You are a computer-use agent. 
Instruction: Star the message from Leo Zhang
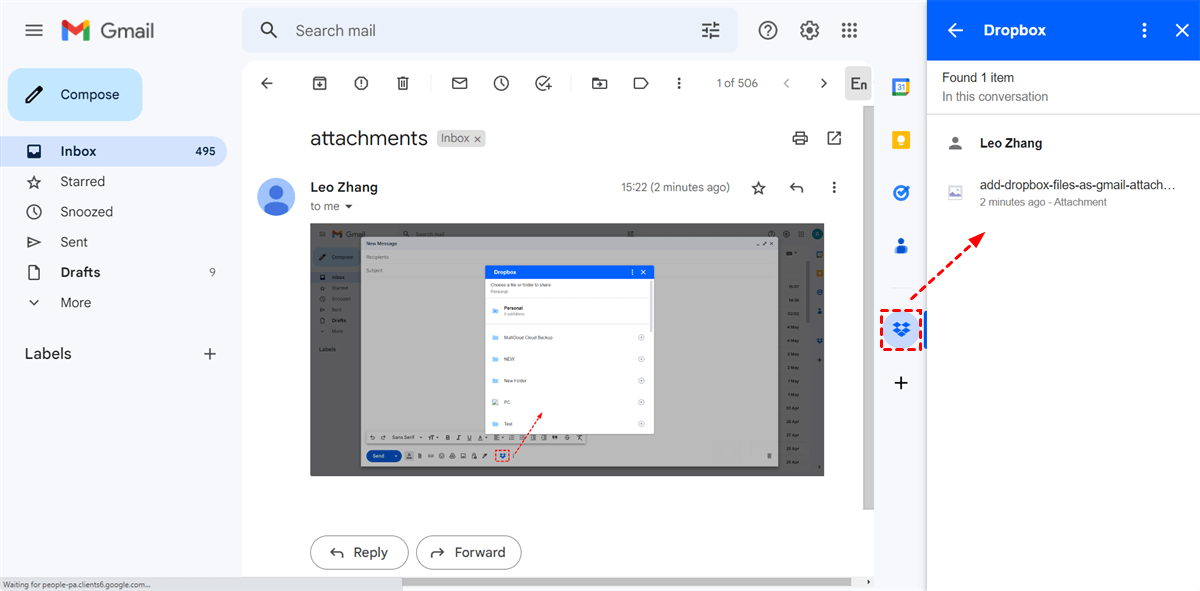coord(759,187)
